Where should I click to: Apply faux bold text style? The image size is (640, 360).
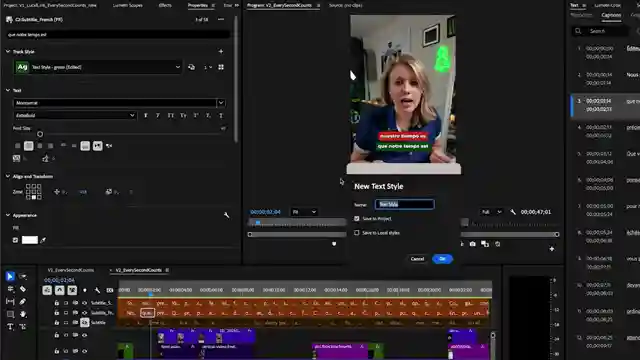(146, 116)
